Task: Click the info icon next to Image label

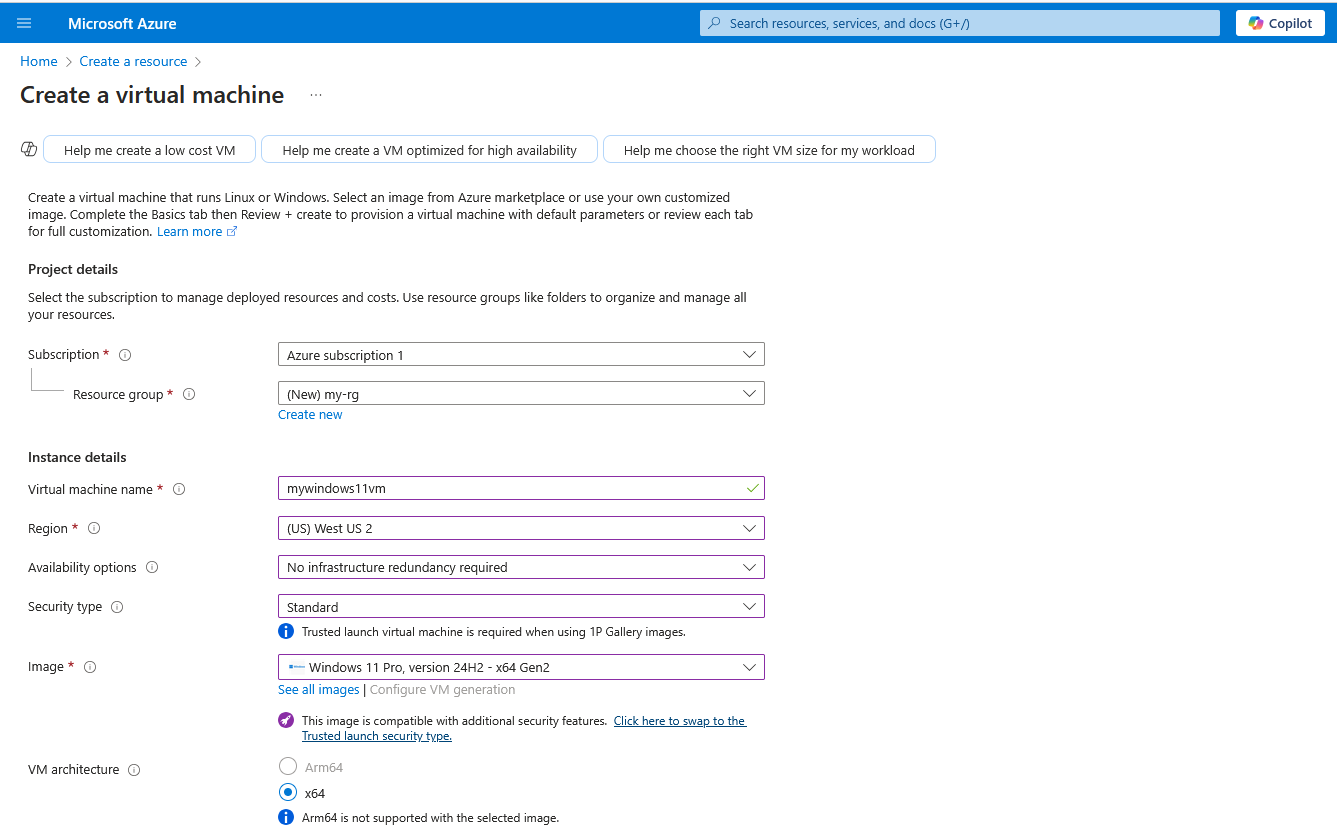Action: [90, 667]
